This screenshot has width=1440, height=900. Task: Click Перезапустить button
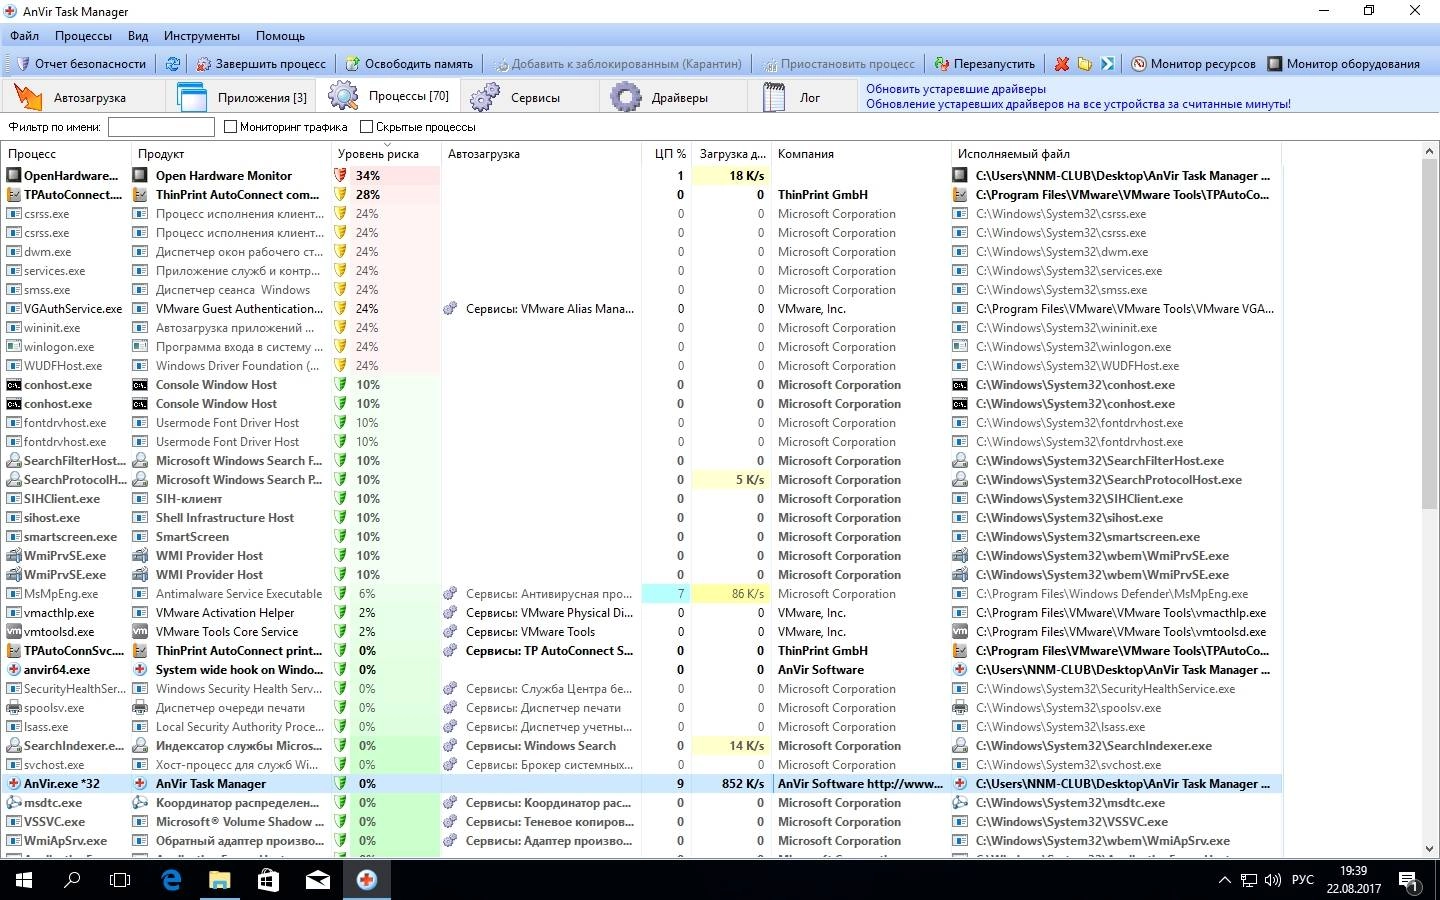[x=985, y=63]
